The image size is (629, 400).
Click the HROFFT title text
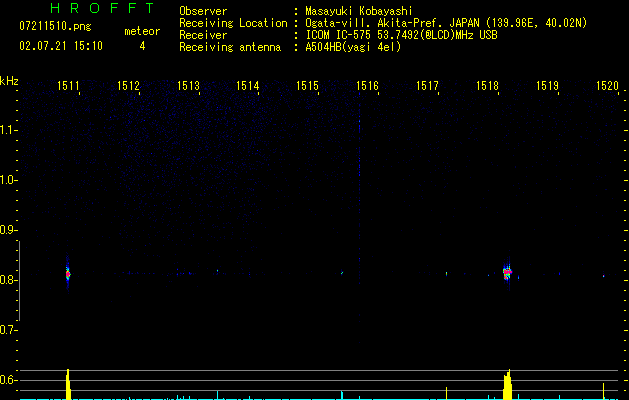coord(102,8)
